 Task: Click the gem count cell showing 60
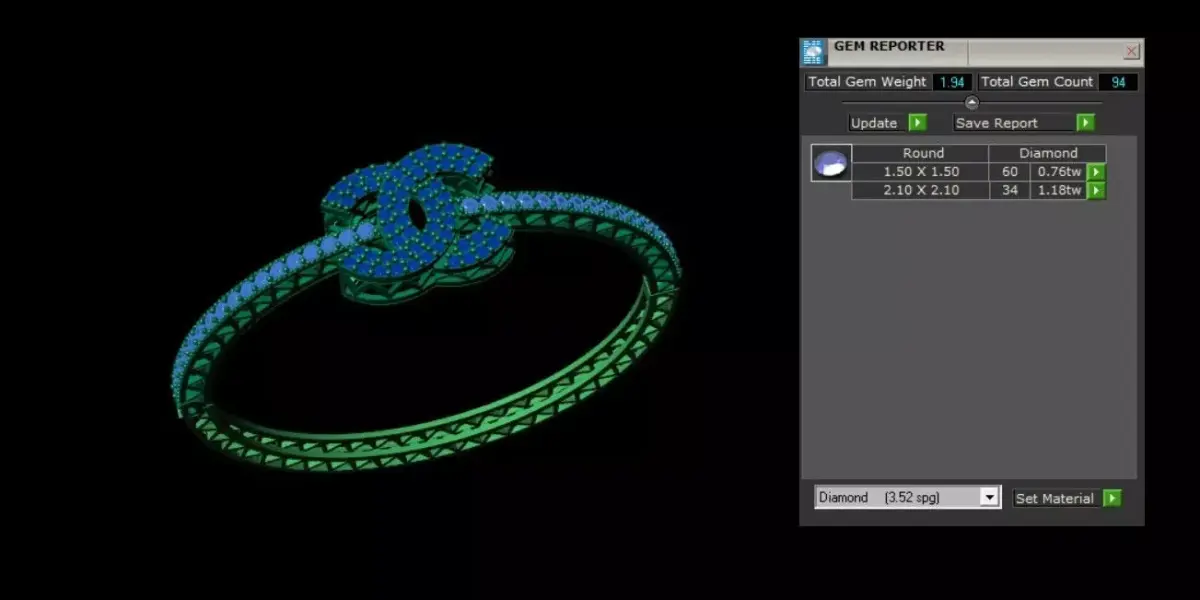pos(1009,172)
